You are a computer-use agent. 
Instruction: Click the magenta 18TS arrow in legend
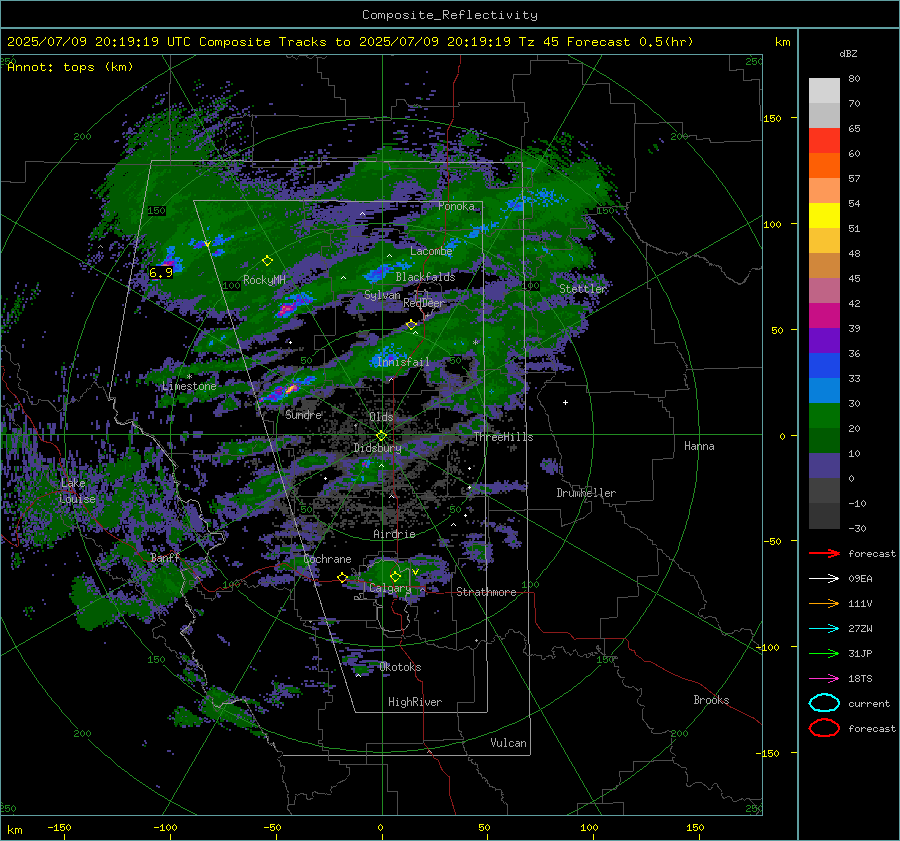[x=824, y=679]
